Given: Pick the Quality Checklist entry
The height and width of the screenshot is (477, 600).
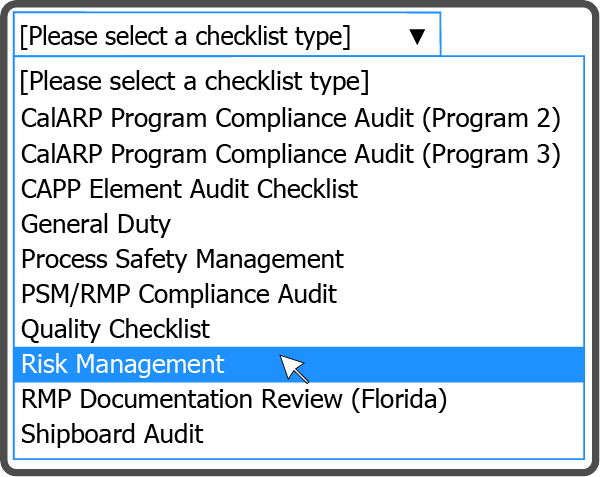Looking at the screenshot, I should tap(116, 329).
